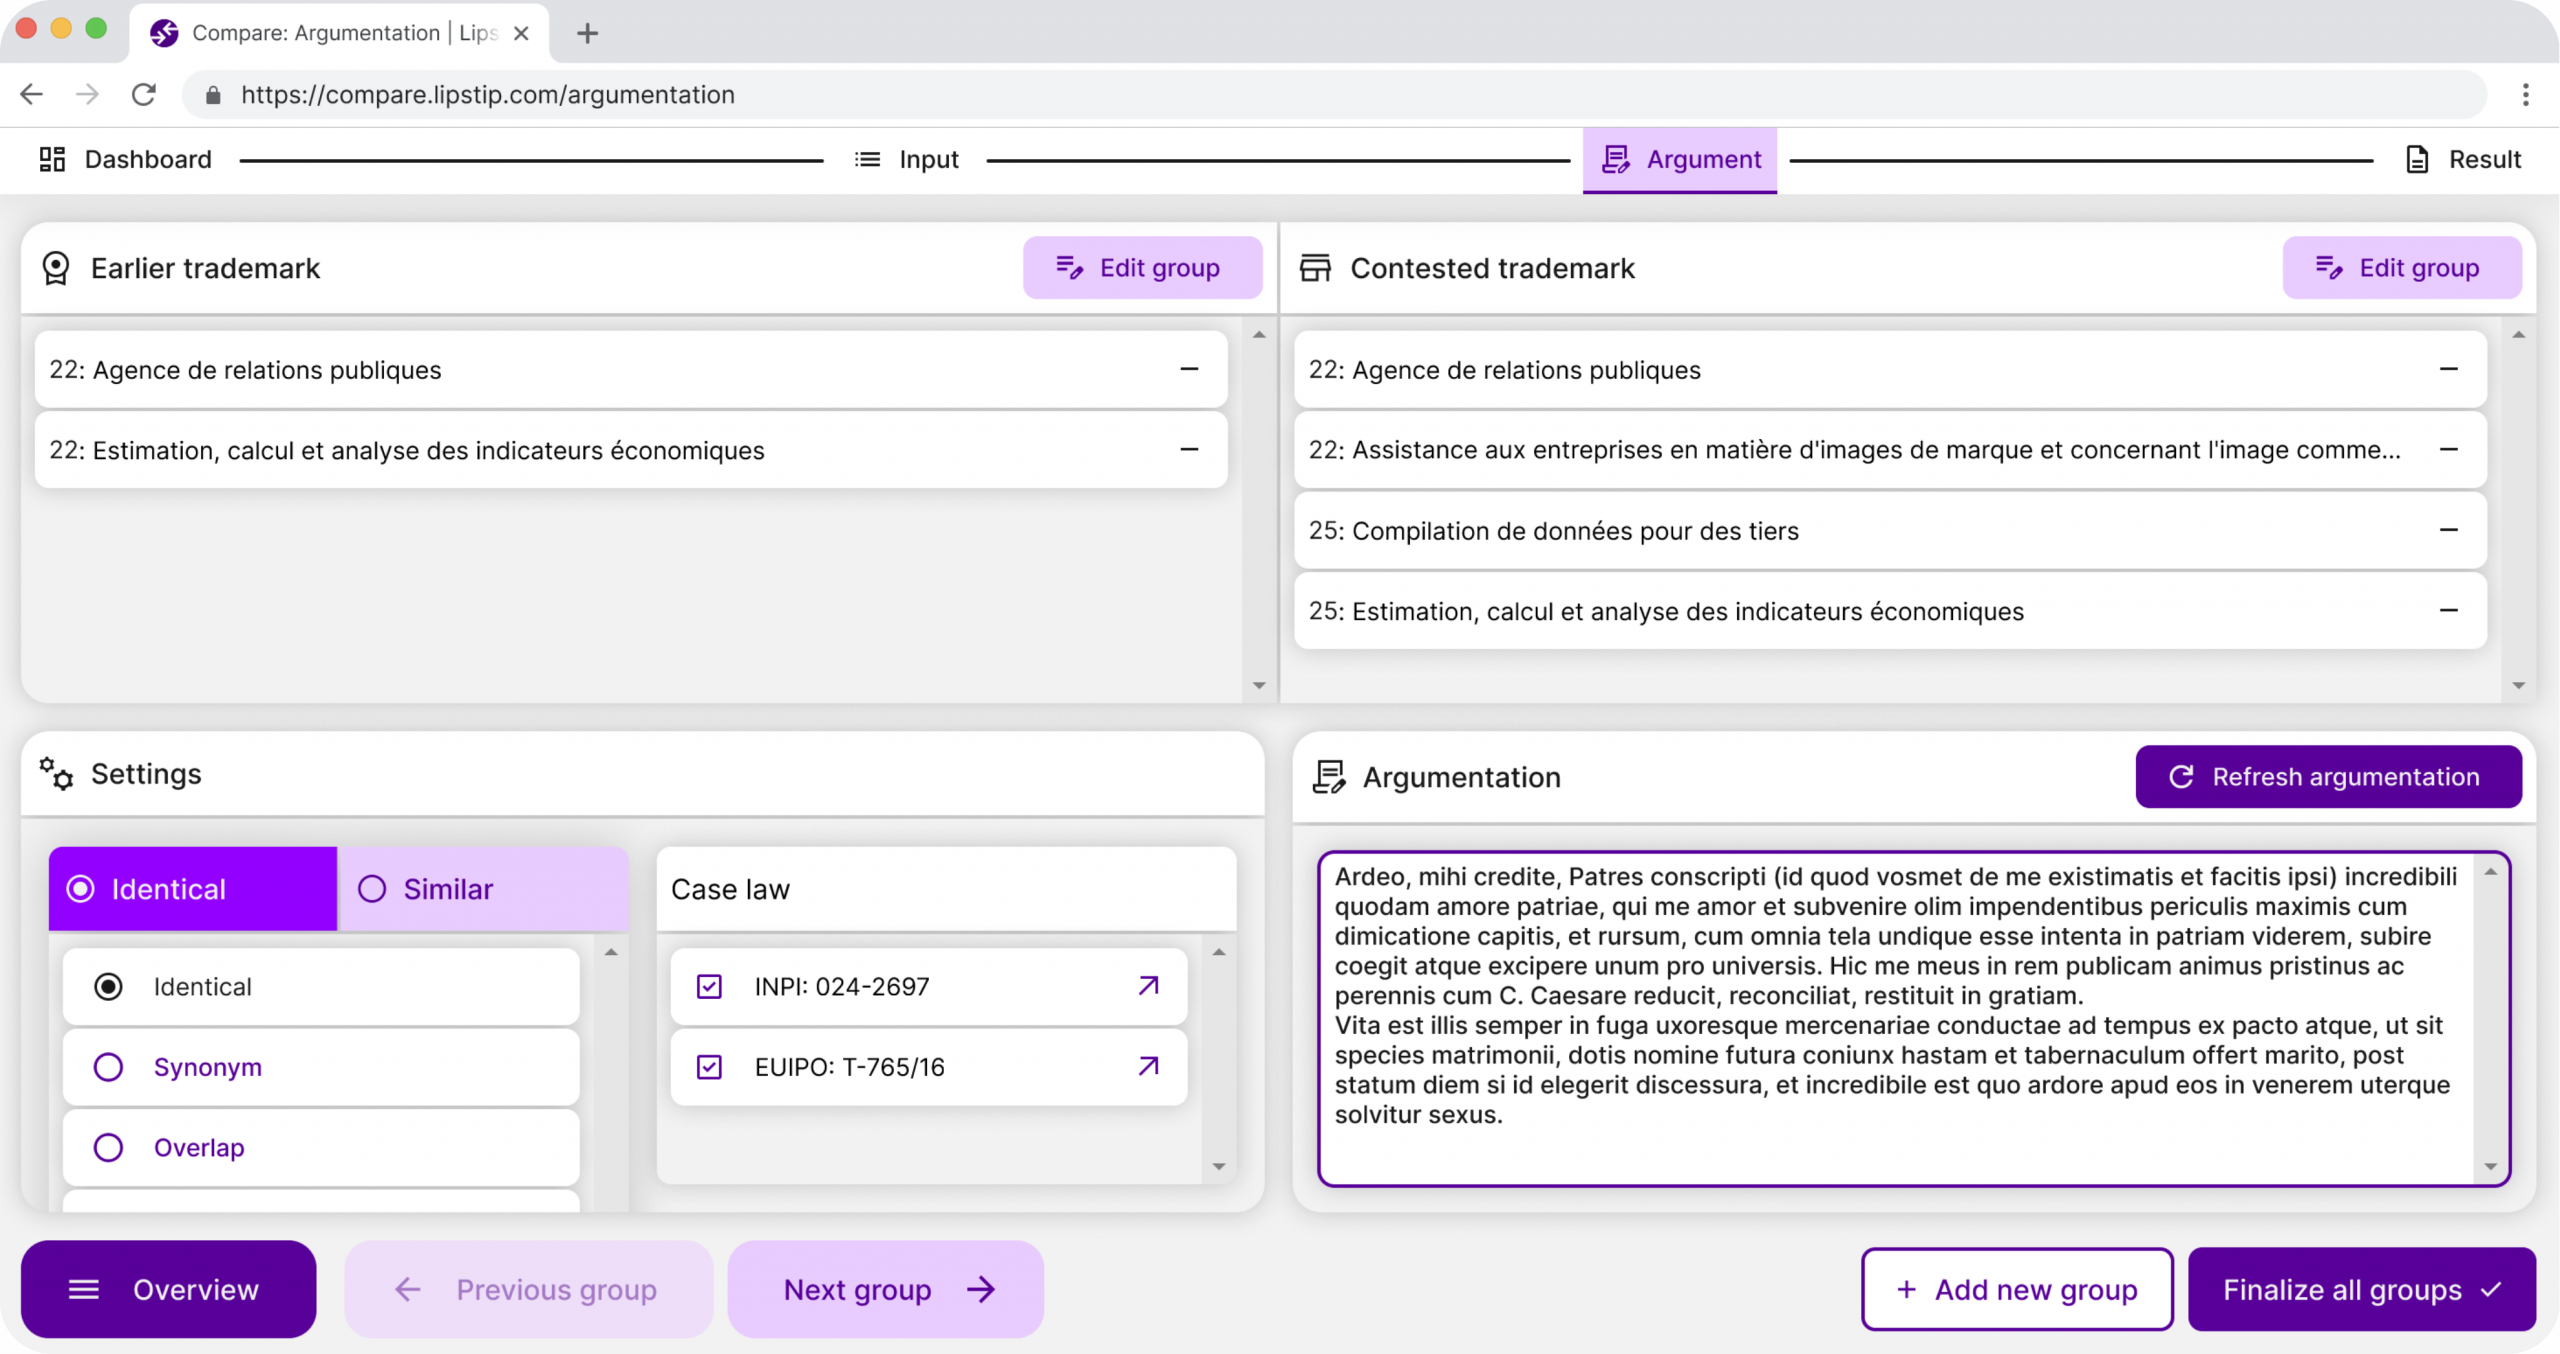Go to the Result step
Screen dimensions: 2560x1354
[x=2462, y=160]
